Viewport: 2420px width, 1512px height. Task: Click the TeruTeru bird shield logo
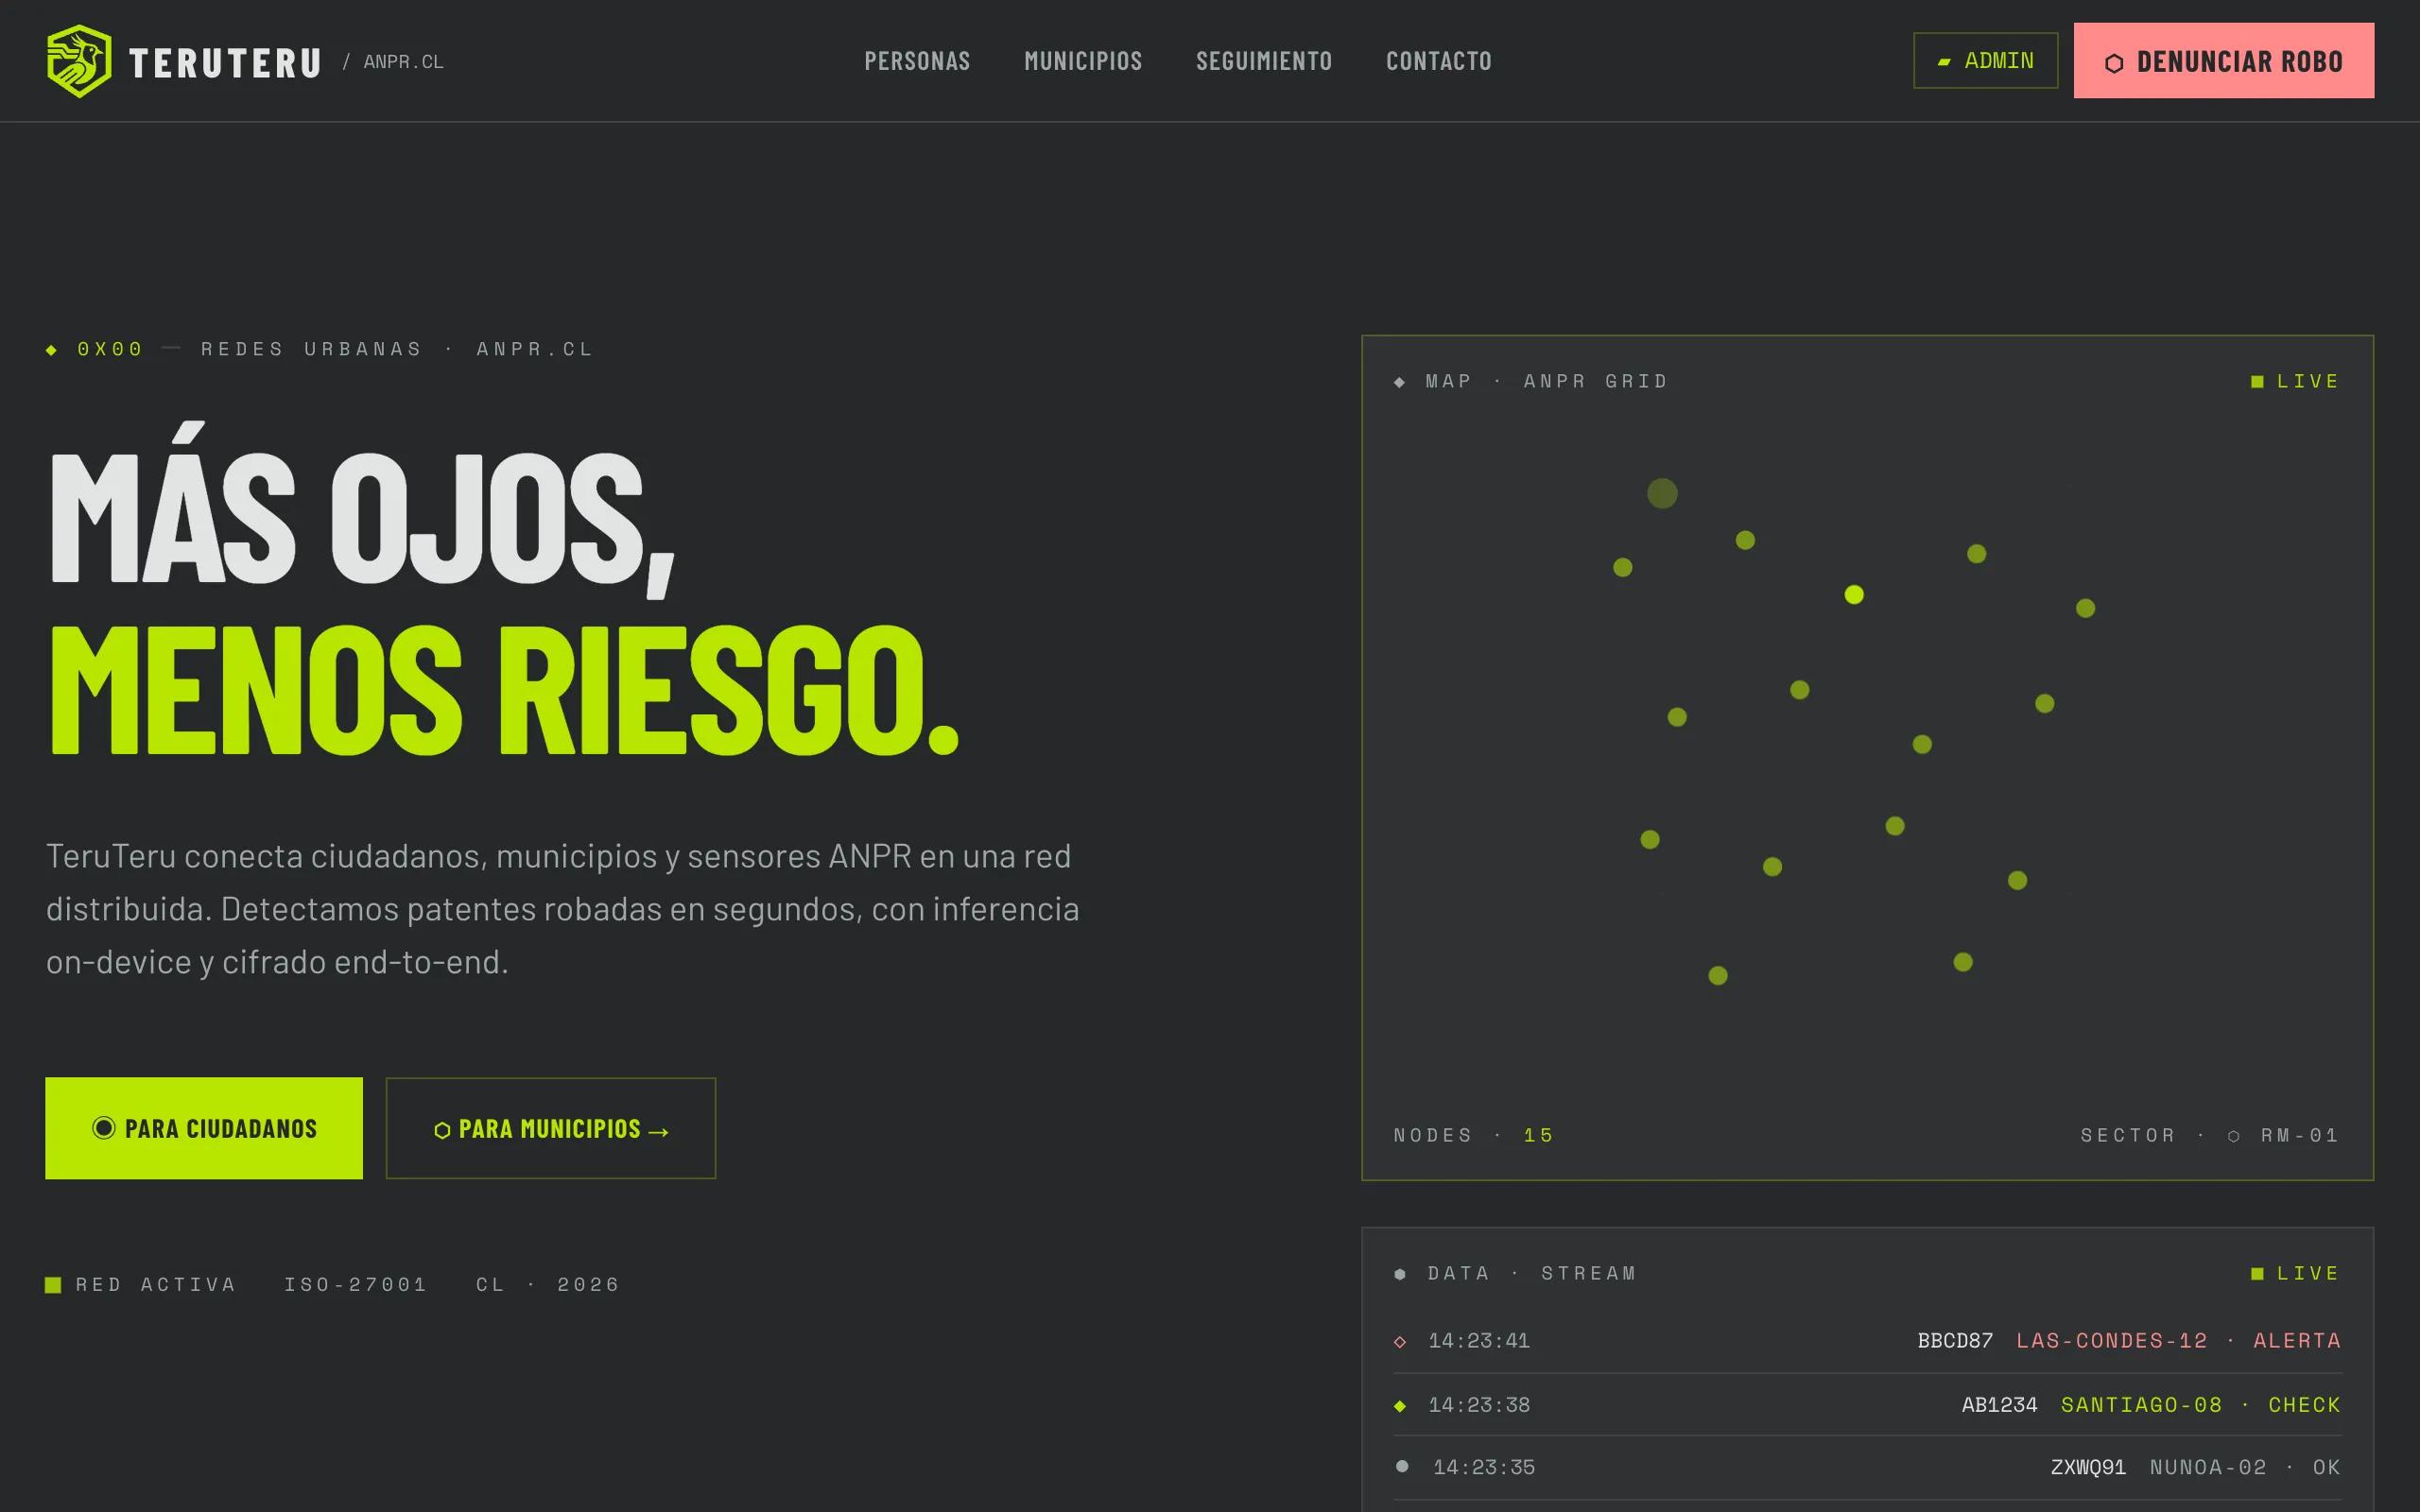point(79,61)
